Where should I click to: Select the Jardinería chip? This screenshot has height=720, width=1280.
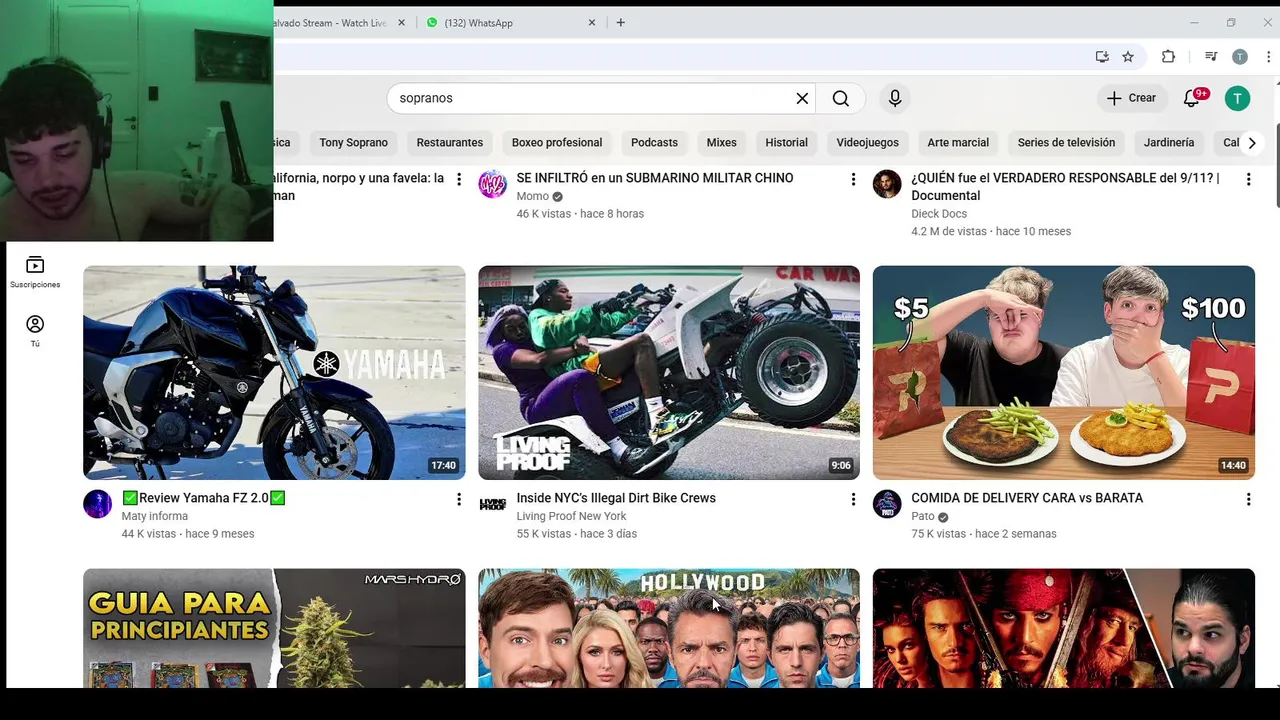1169,143
